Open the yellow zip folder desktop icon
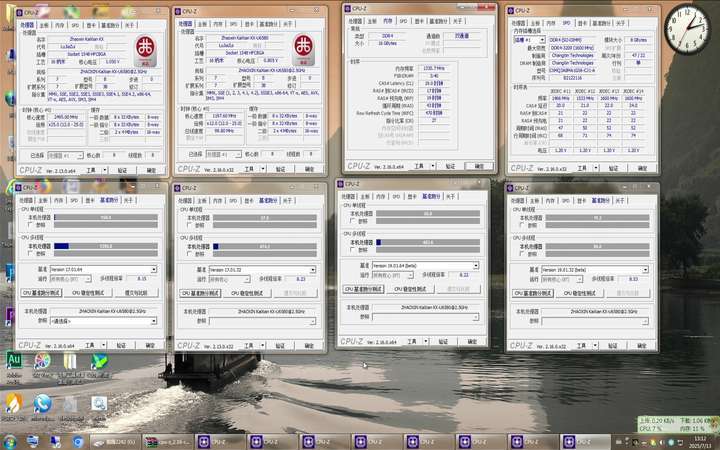Viewport: 720px width, 450px height. pyautogui.click(x=70, y=361)
